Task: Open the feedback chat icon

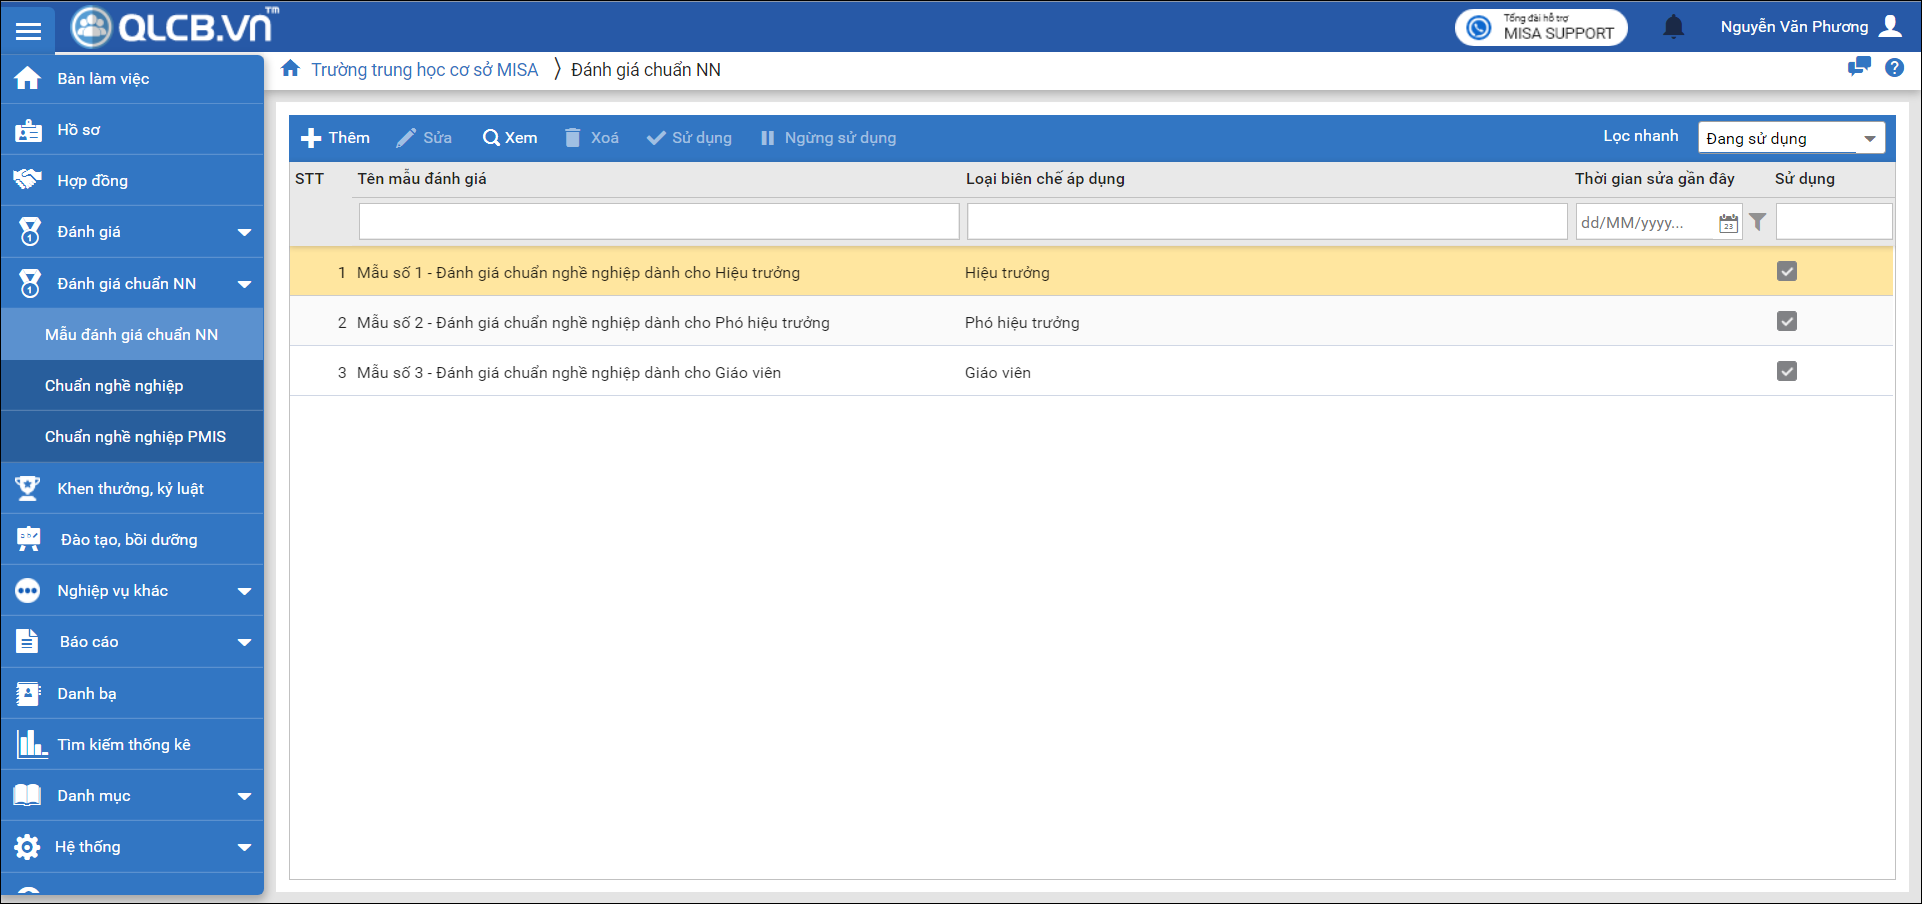Action: click(x=1859, y=67)
